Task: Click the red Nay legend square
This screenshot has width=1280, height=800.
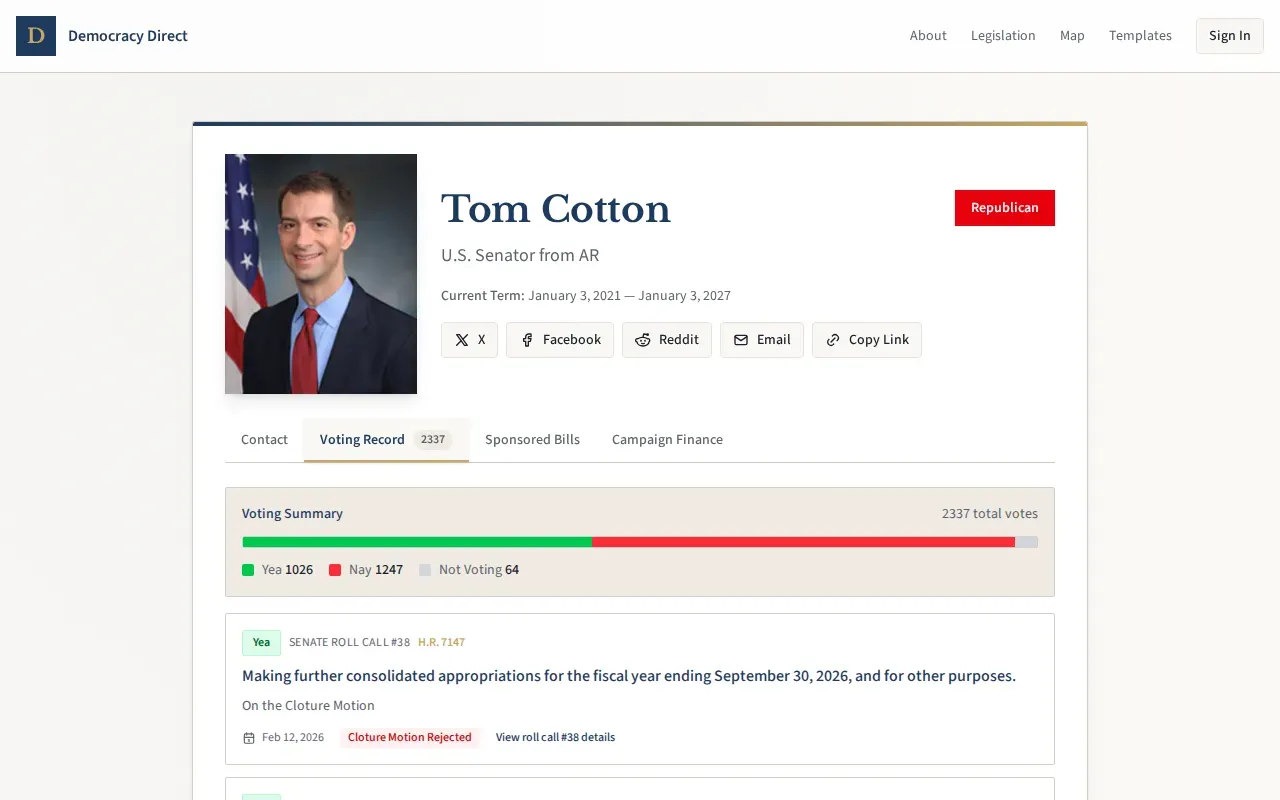Action: pyautogui.click(x=335, y=569)
